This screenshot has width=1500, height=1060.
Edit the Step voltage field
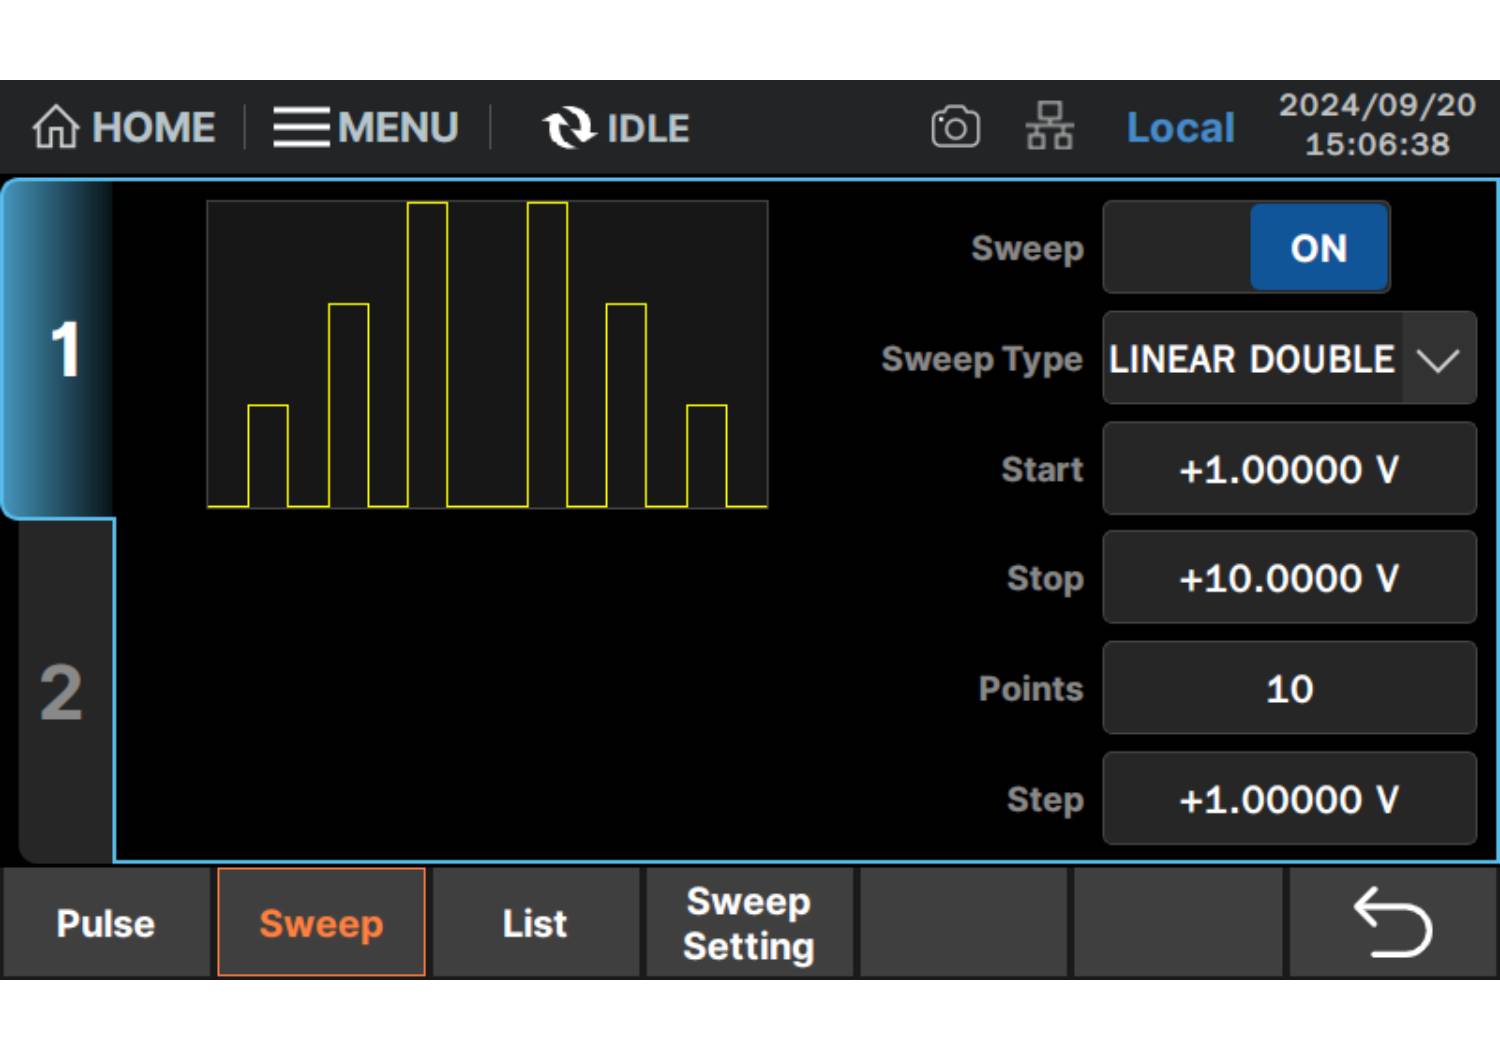[1288, 799]
